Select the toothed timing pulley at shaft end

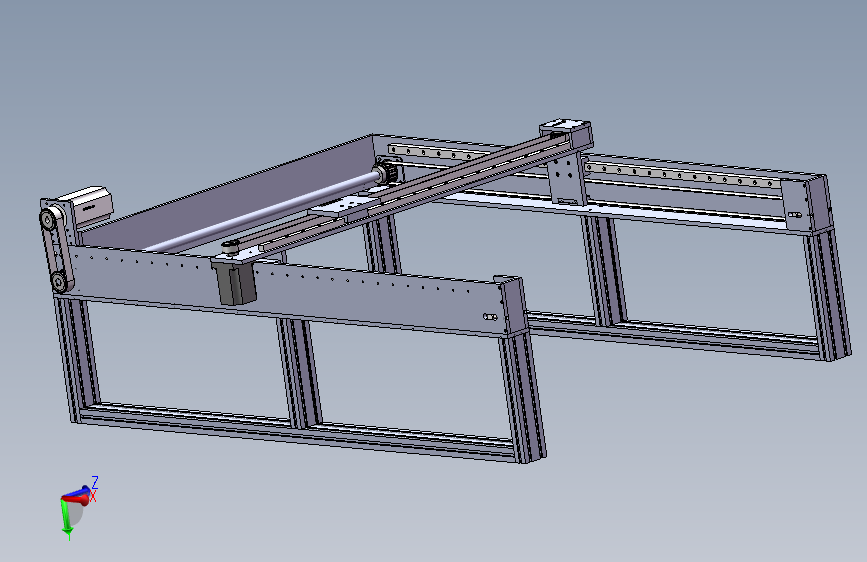389,171
